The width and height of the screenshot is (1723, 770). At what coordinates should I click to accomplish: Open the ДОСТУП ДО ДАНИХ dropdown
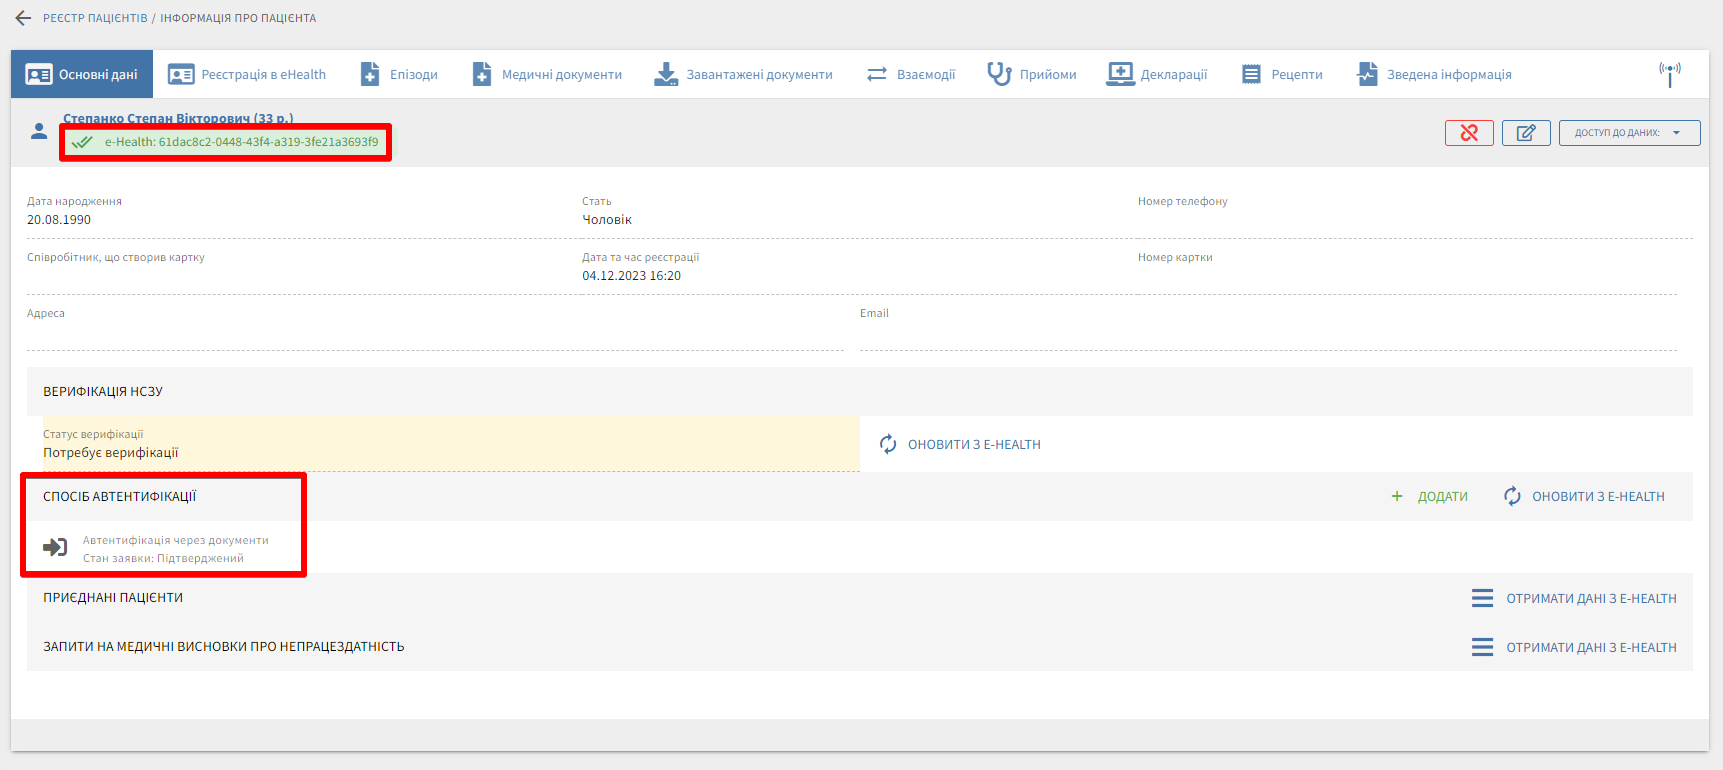click(x=1628, y=133)
